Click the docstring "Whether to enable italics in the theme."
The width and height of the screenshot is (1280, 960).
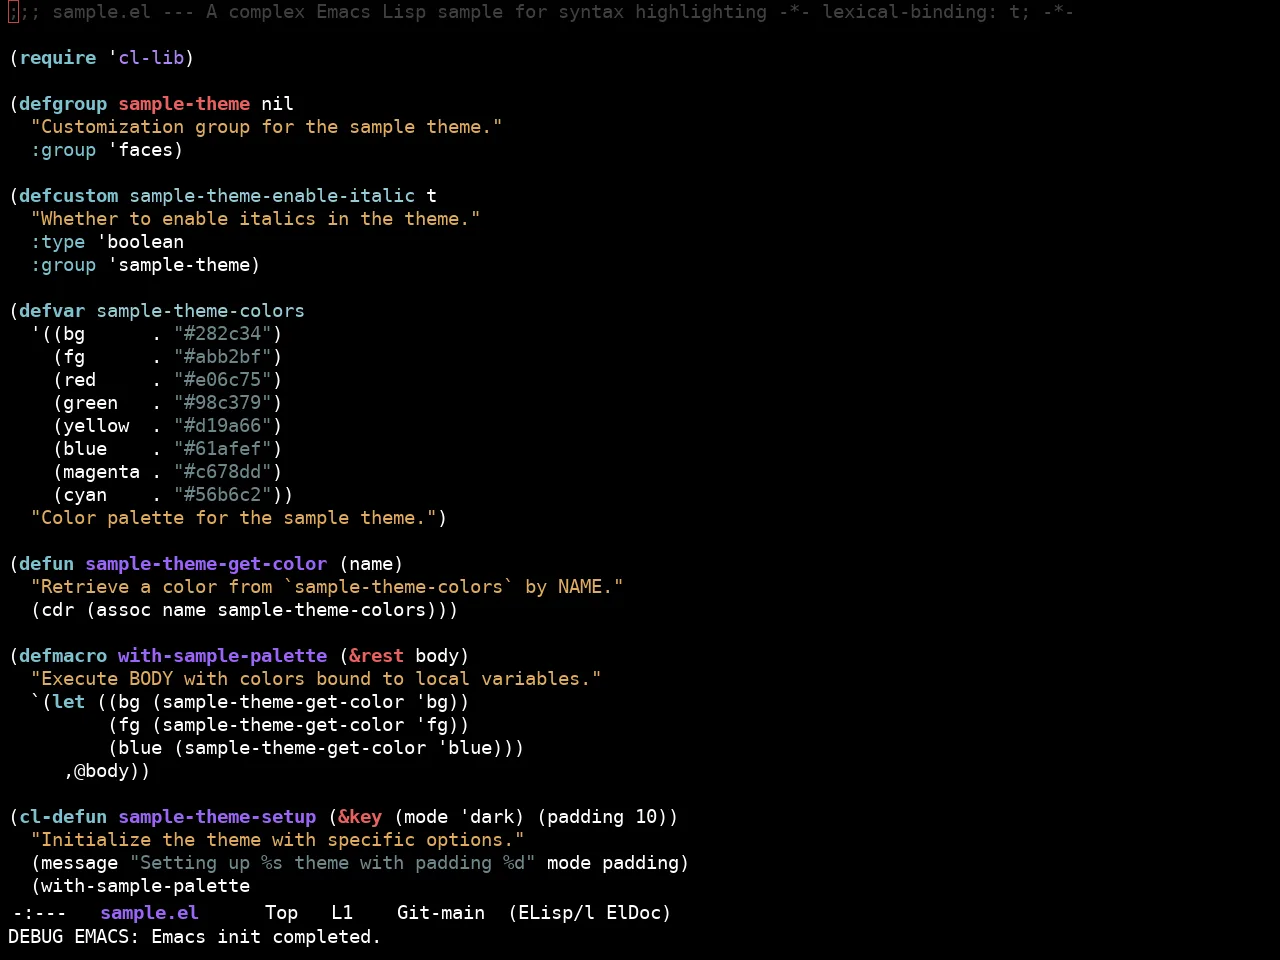[x=256, y=219]
